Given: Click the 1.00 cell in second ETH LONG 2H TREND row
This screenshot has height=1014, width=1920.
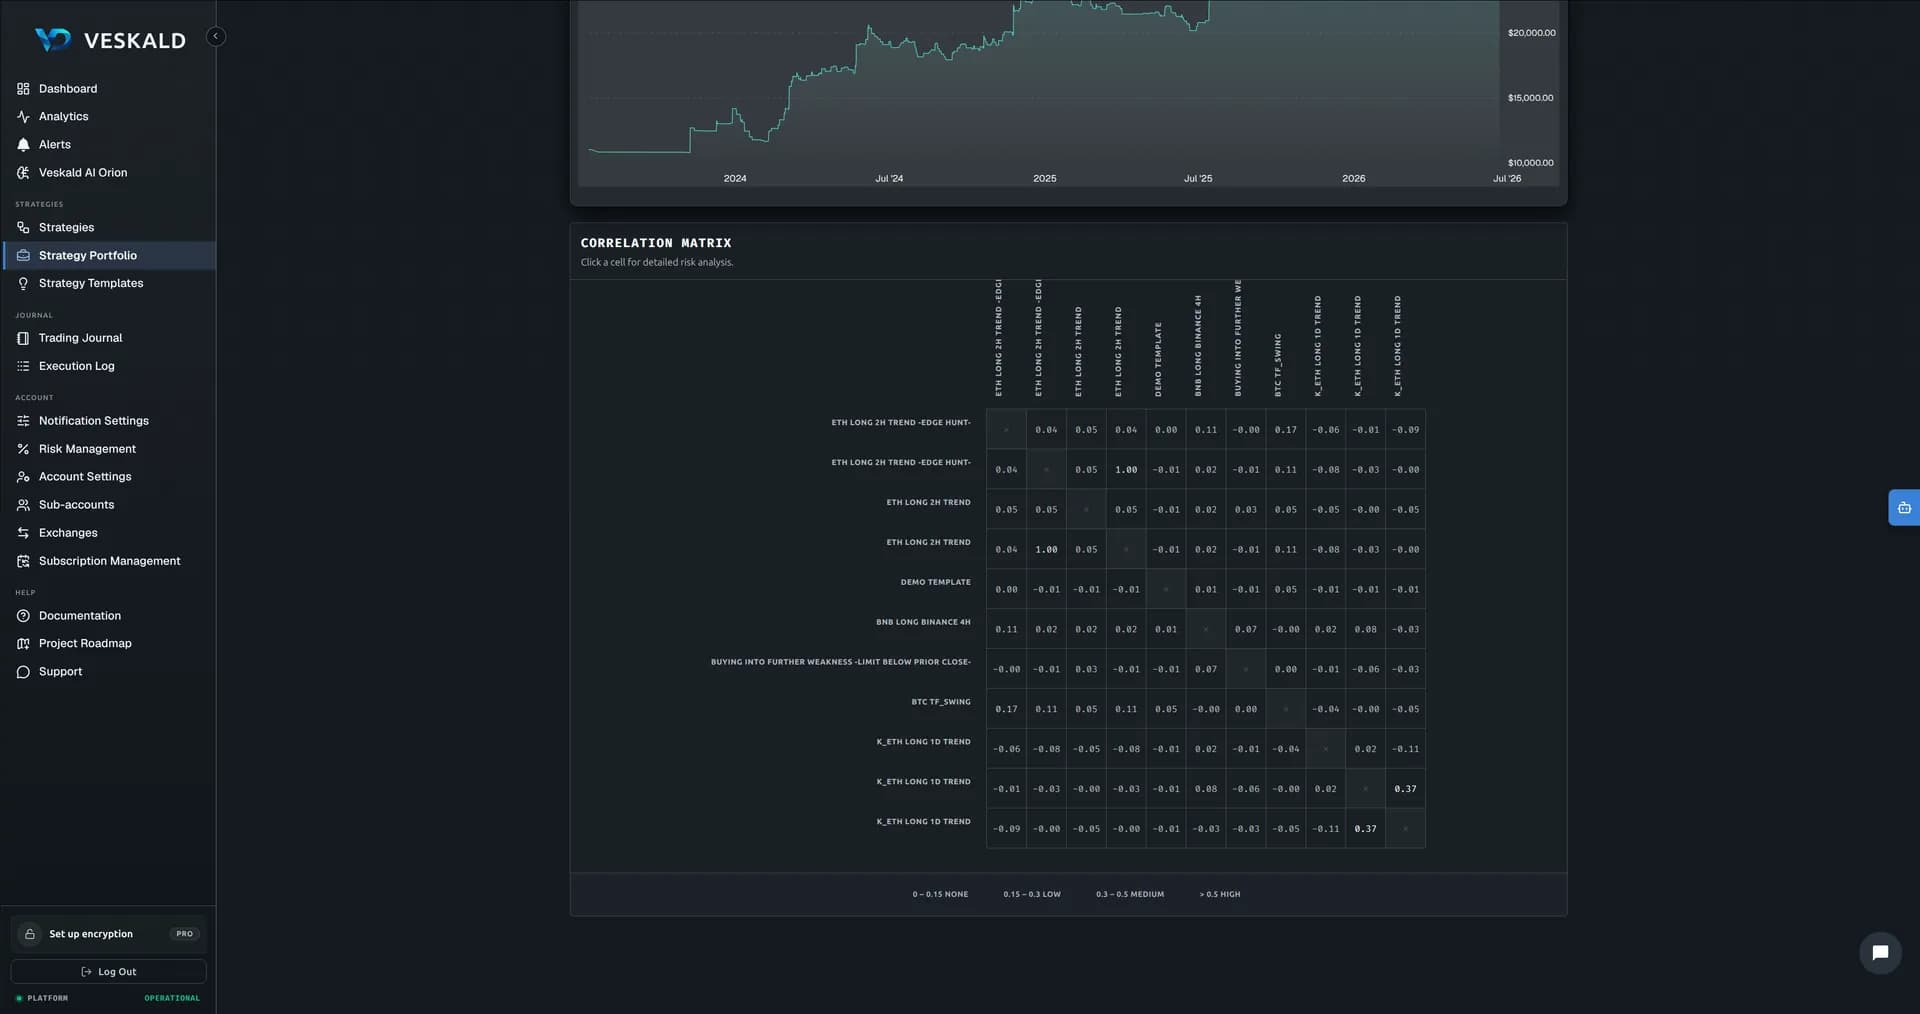Looking at the screenshot, I should pos(1046,550).
